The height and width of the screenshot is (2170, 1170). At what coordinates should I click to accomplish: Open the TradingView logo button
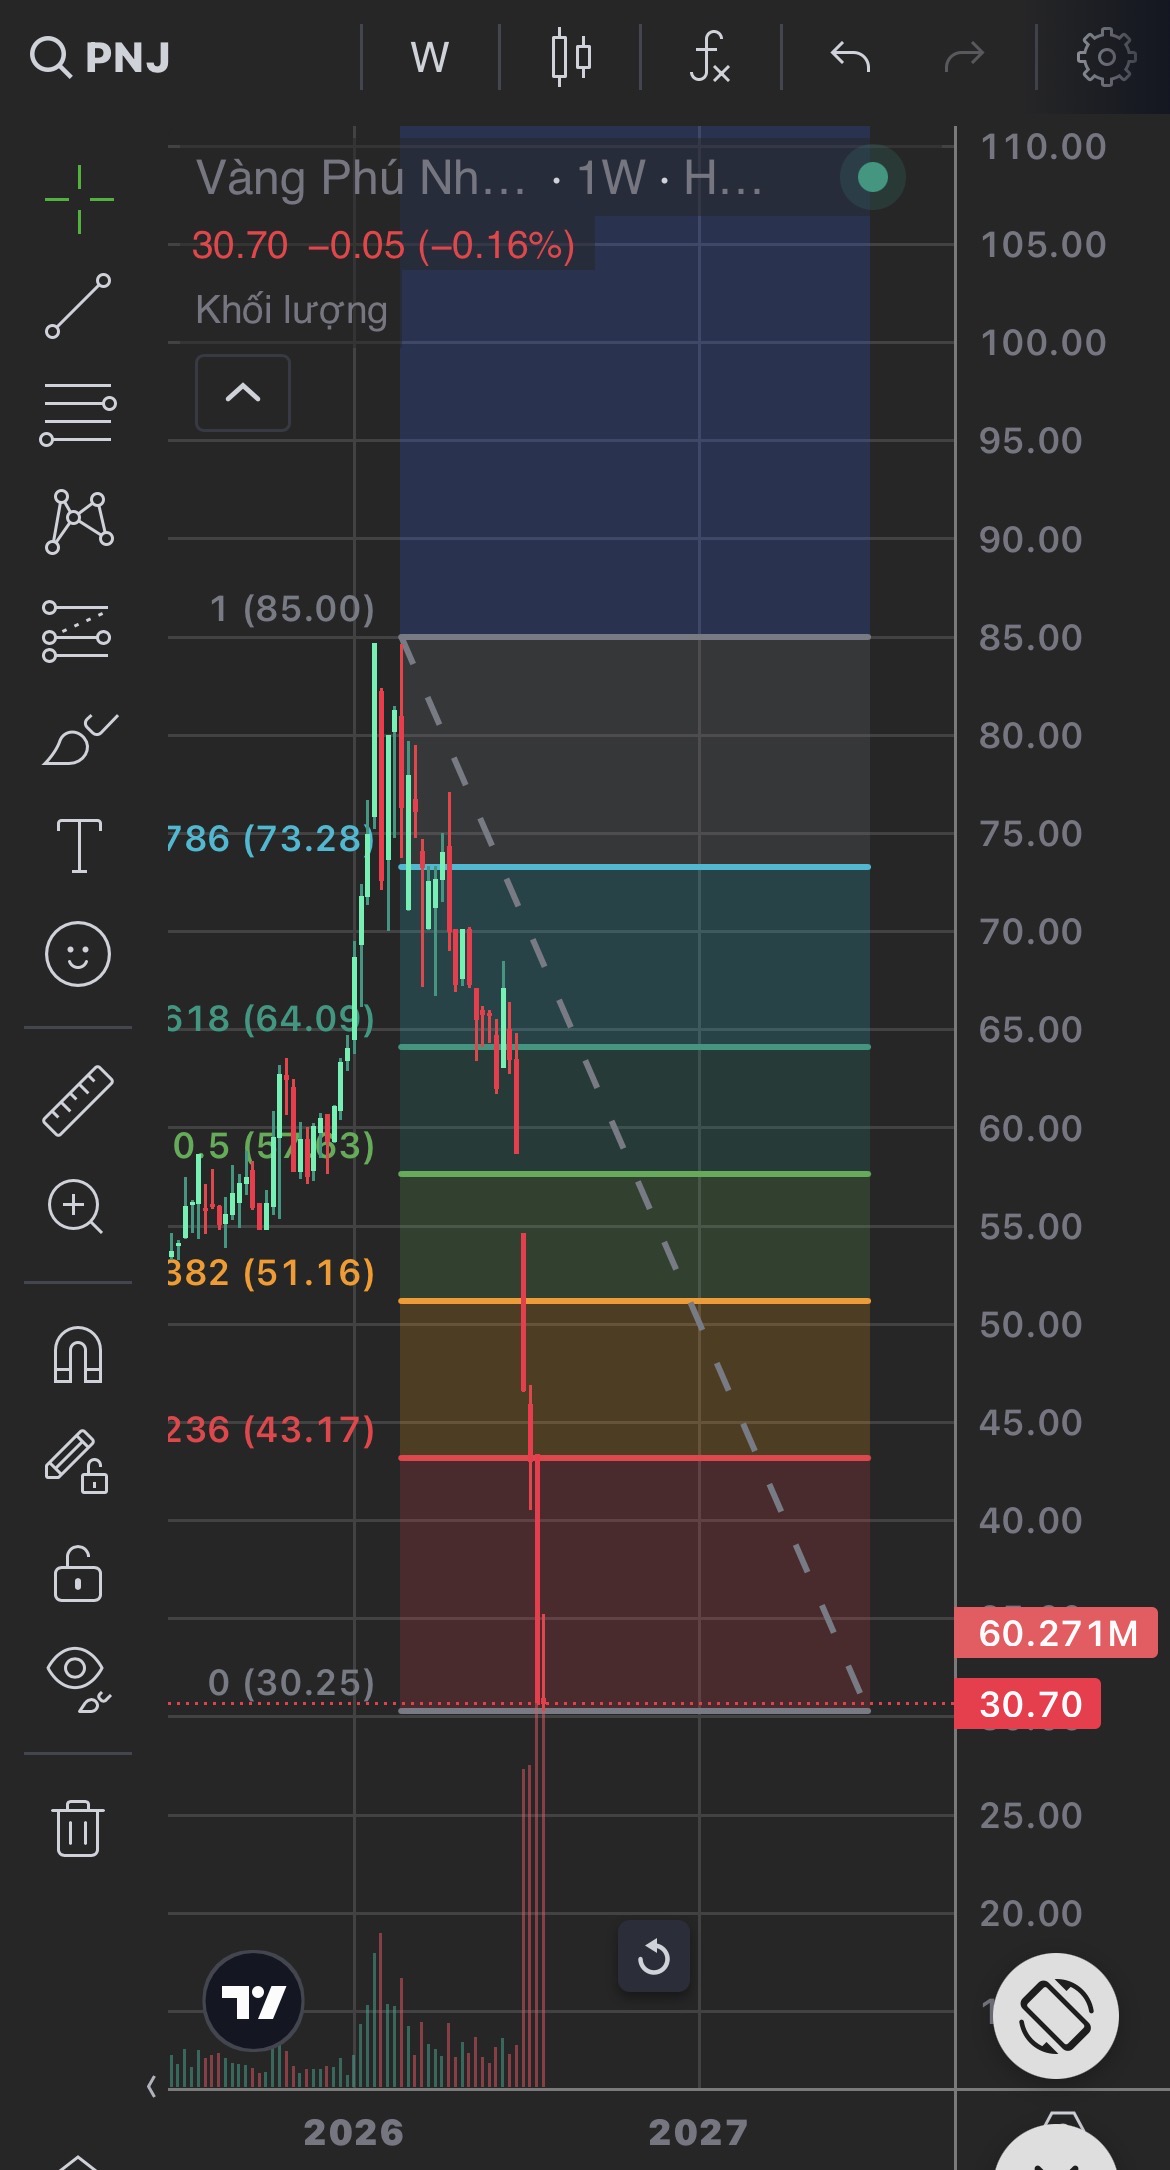[253, 2001]
